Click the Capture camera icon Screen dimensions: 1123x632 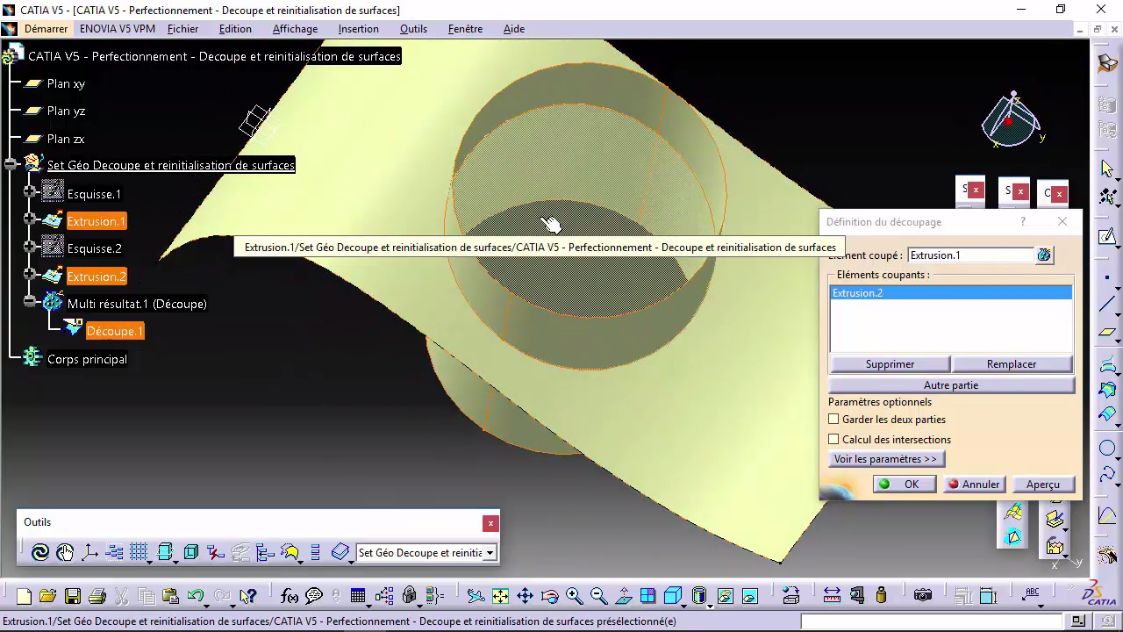click(922, 596)
